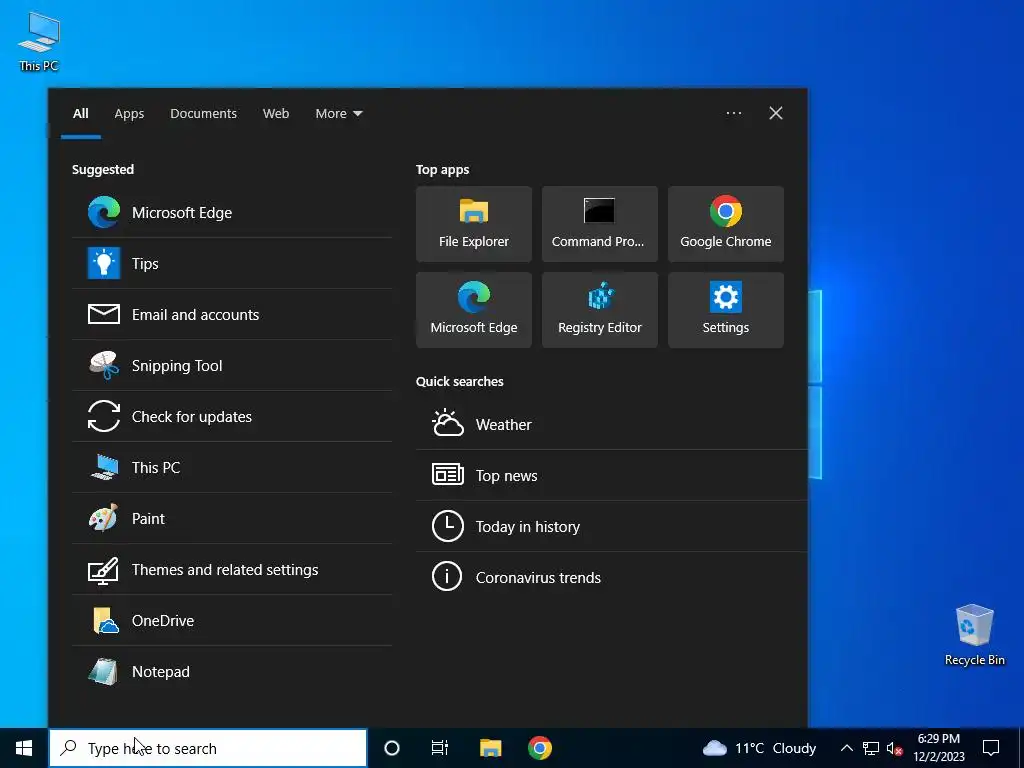Screen dimensions: 1024x768
Task: Switch to the Documents tab
Action: (x=203, y=113)
